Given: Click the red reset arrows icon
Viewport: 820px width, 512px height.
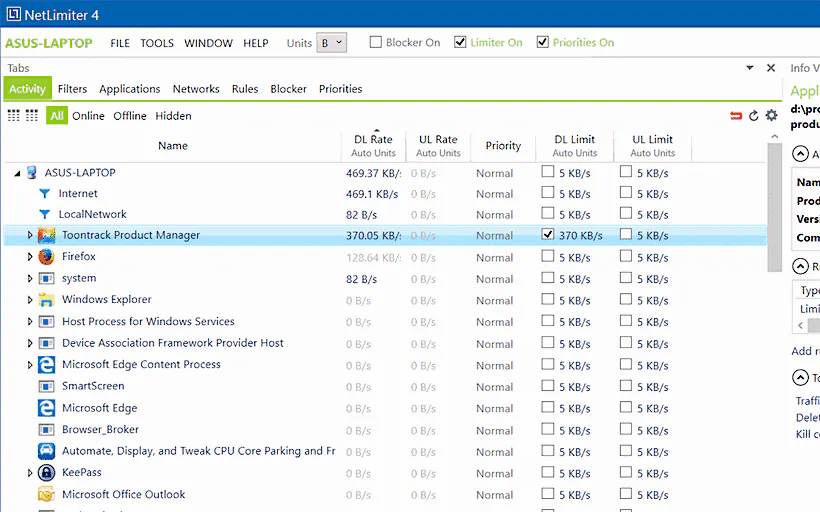Looking at the screenshot, I should (x=736, y=116).
